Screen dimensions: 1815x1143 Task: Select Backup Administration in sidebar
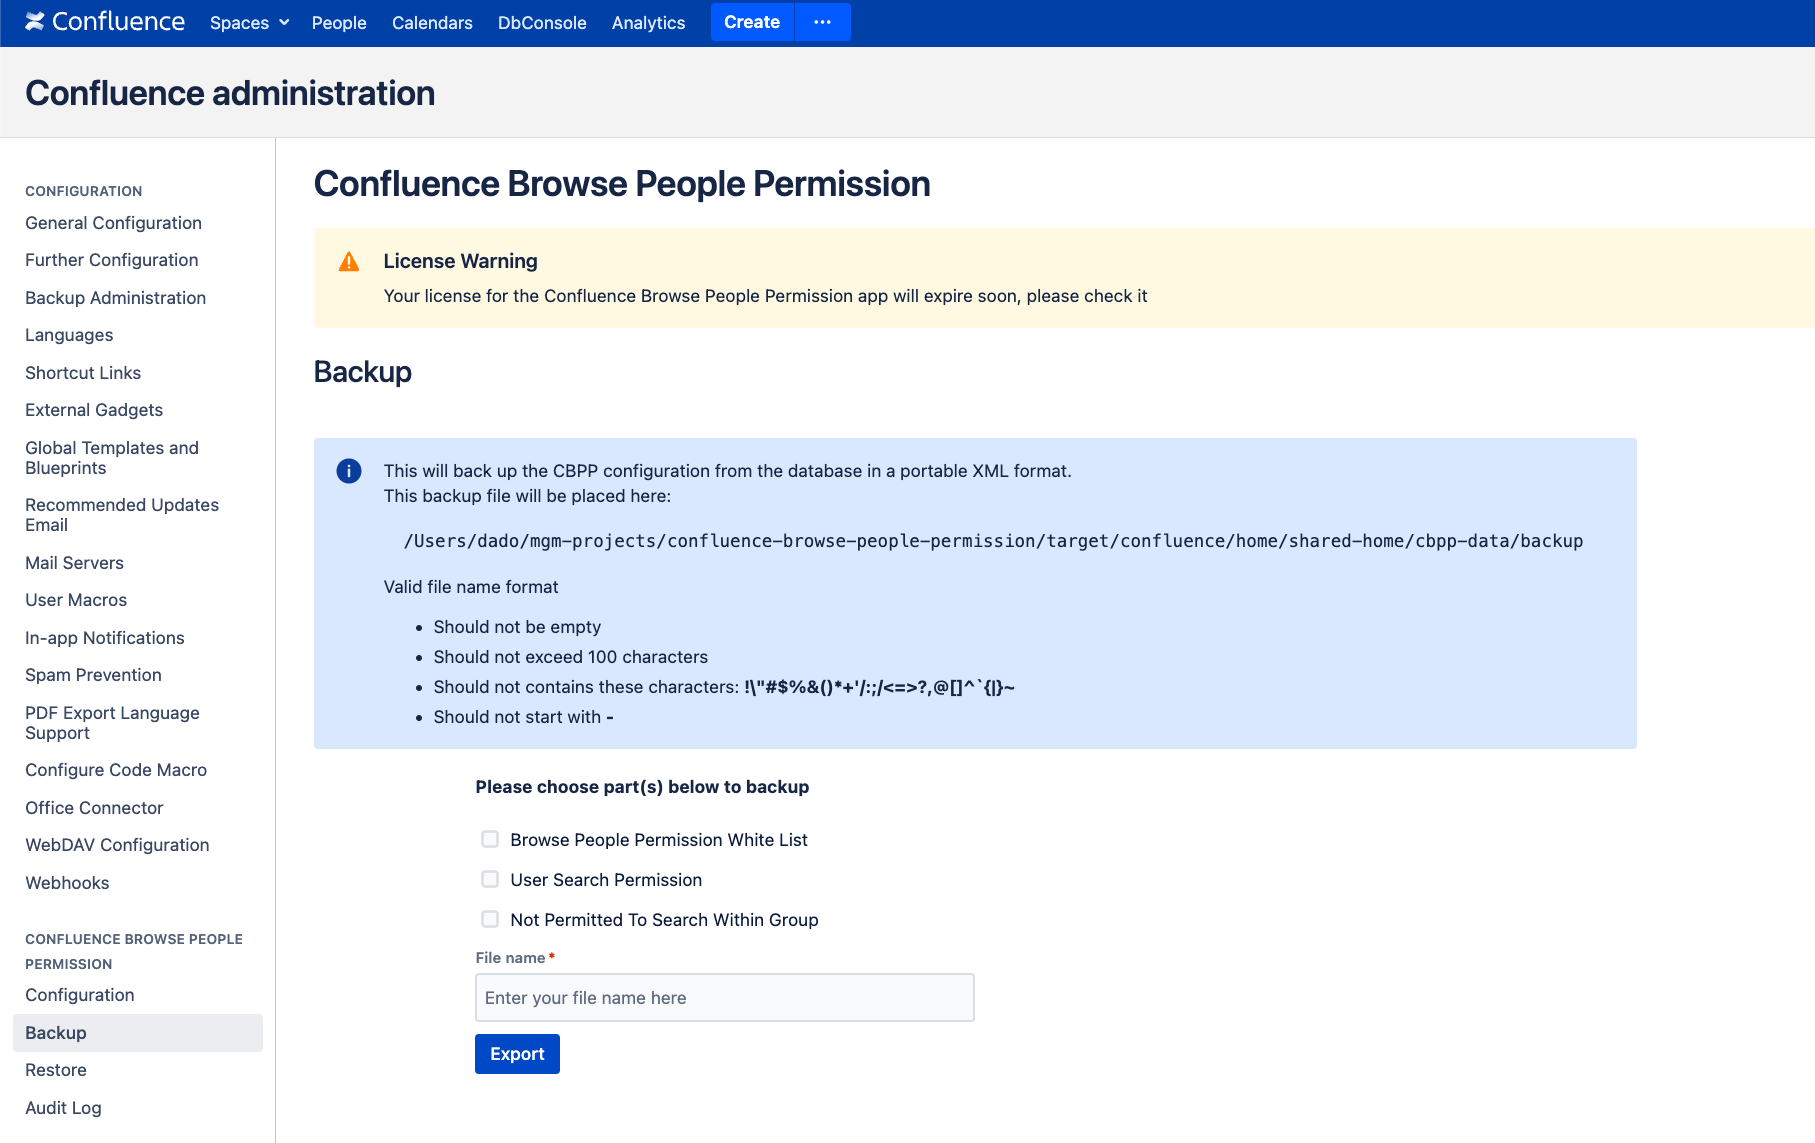tap(115, 298)
